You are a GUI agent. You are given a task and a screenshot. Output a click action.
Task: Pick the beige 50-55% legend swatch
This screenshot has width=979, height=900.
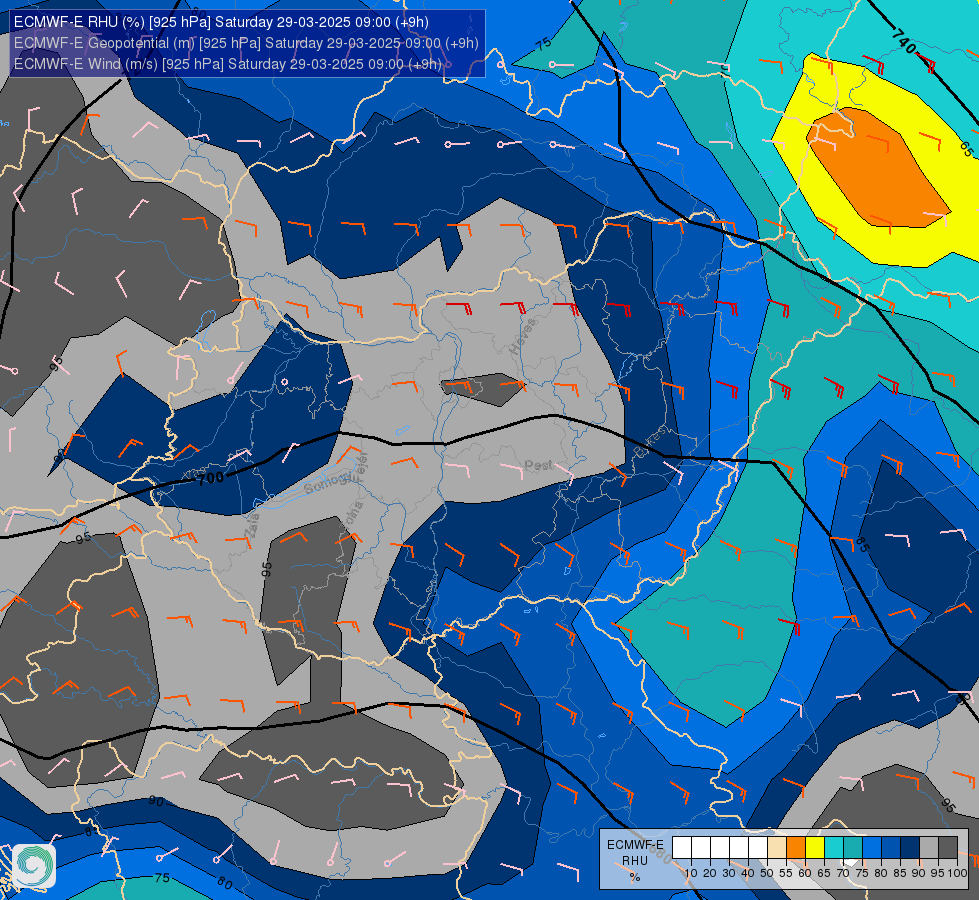pos(777,848)
